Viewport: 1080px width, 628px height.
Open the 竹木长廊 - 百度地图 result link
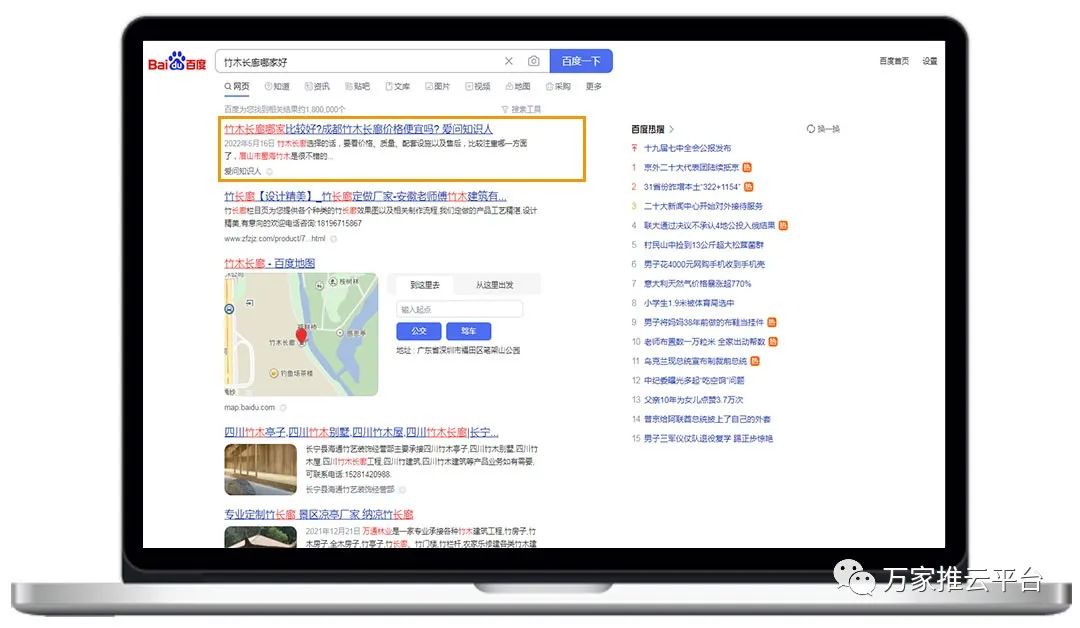(269, 264)
